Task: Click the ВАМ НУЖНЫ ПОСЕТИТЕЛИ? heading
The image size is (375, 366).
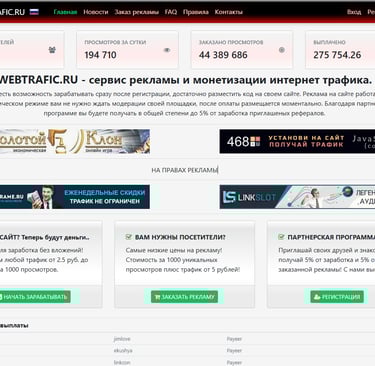Action: tap(180, 237)
